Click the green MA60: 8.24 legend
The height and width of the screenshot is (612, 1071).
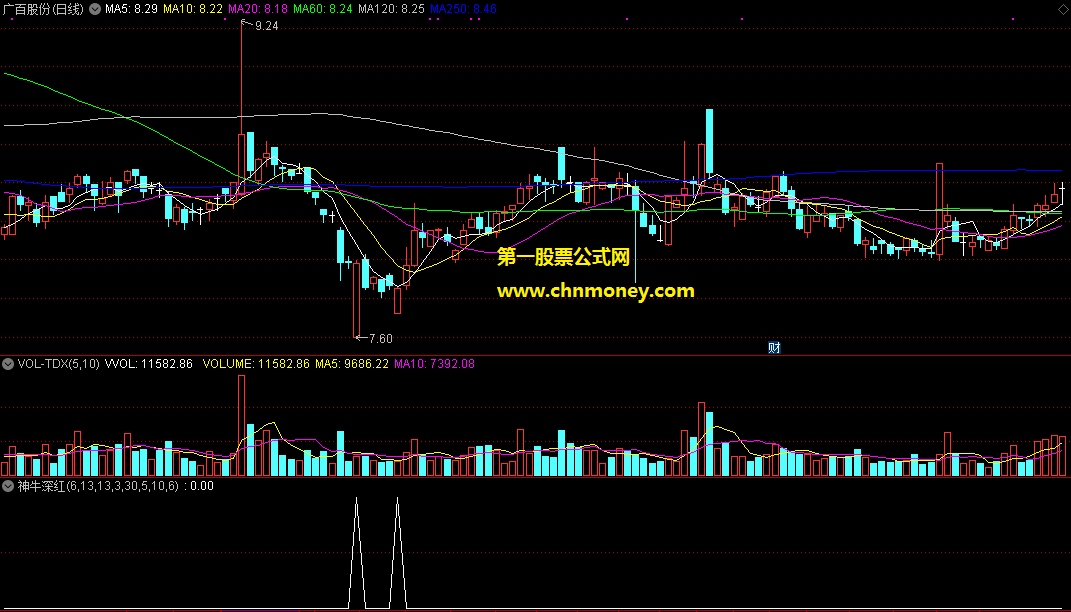pyautogui.click(x=322, y=9)
